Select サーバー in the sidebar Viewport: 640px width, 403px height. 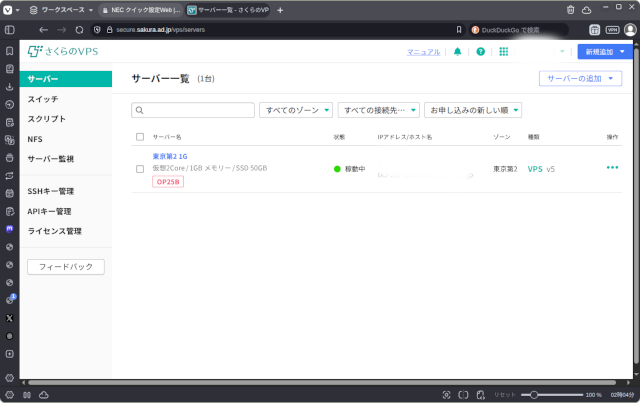(x=66, y=79)
